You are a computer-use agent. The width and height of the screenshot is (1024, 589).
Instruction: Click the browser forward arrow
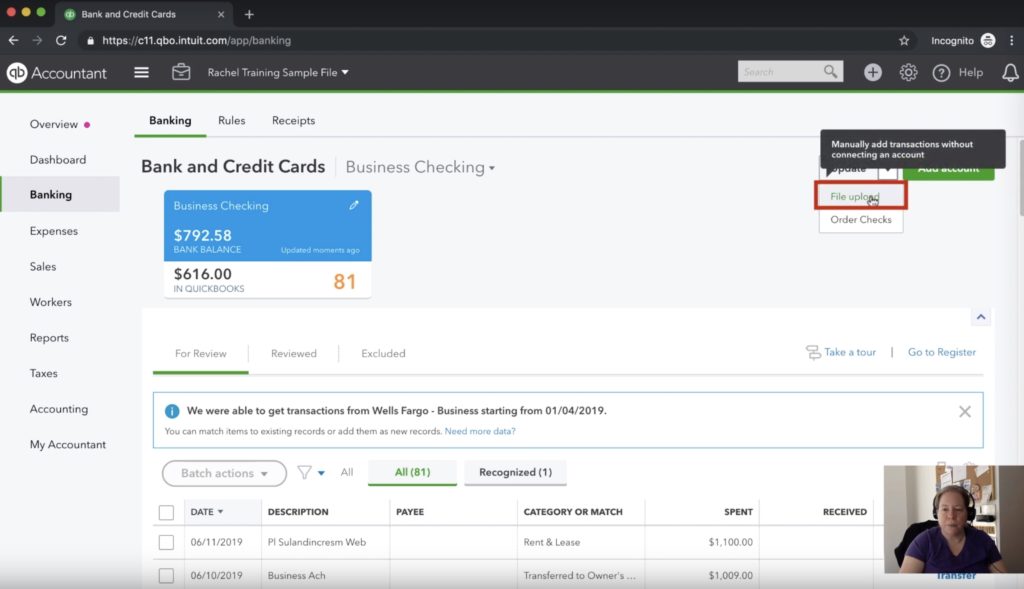(x=37, y=40)
